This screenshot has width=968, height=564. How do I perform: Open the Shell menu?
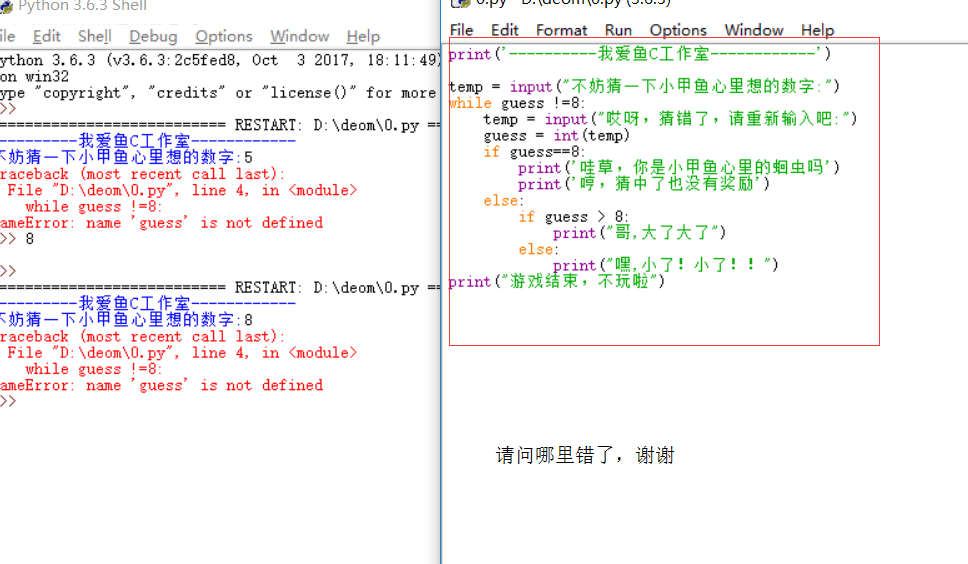click(94, 36)
